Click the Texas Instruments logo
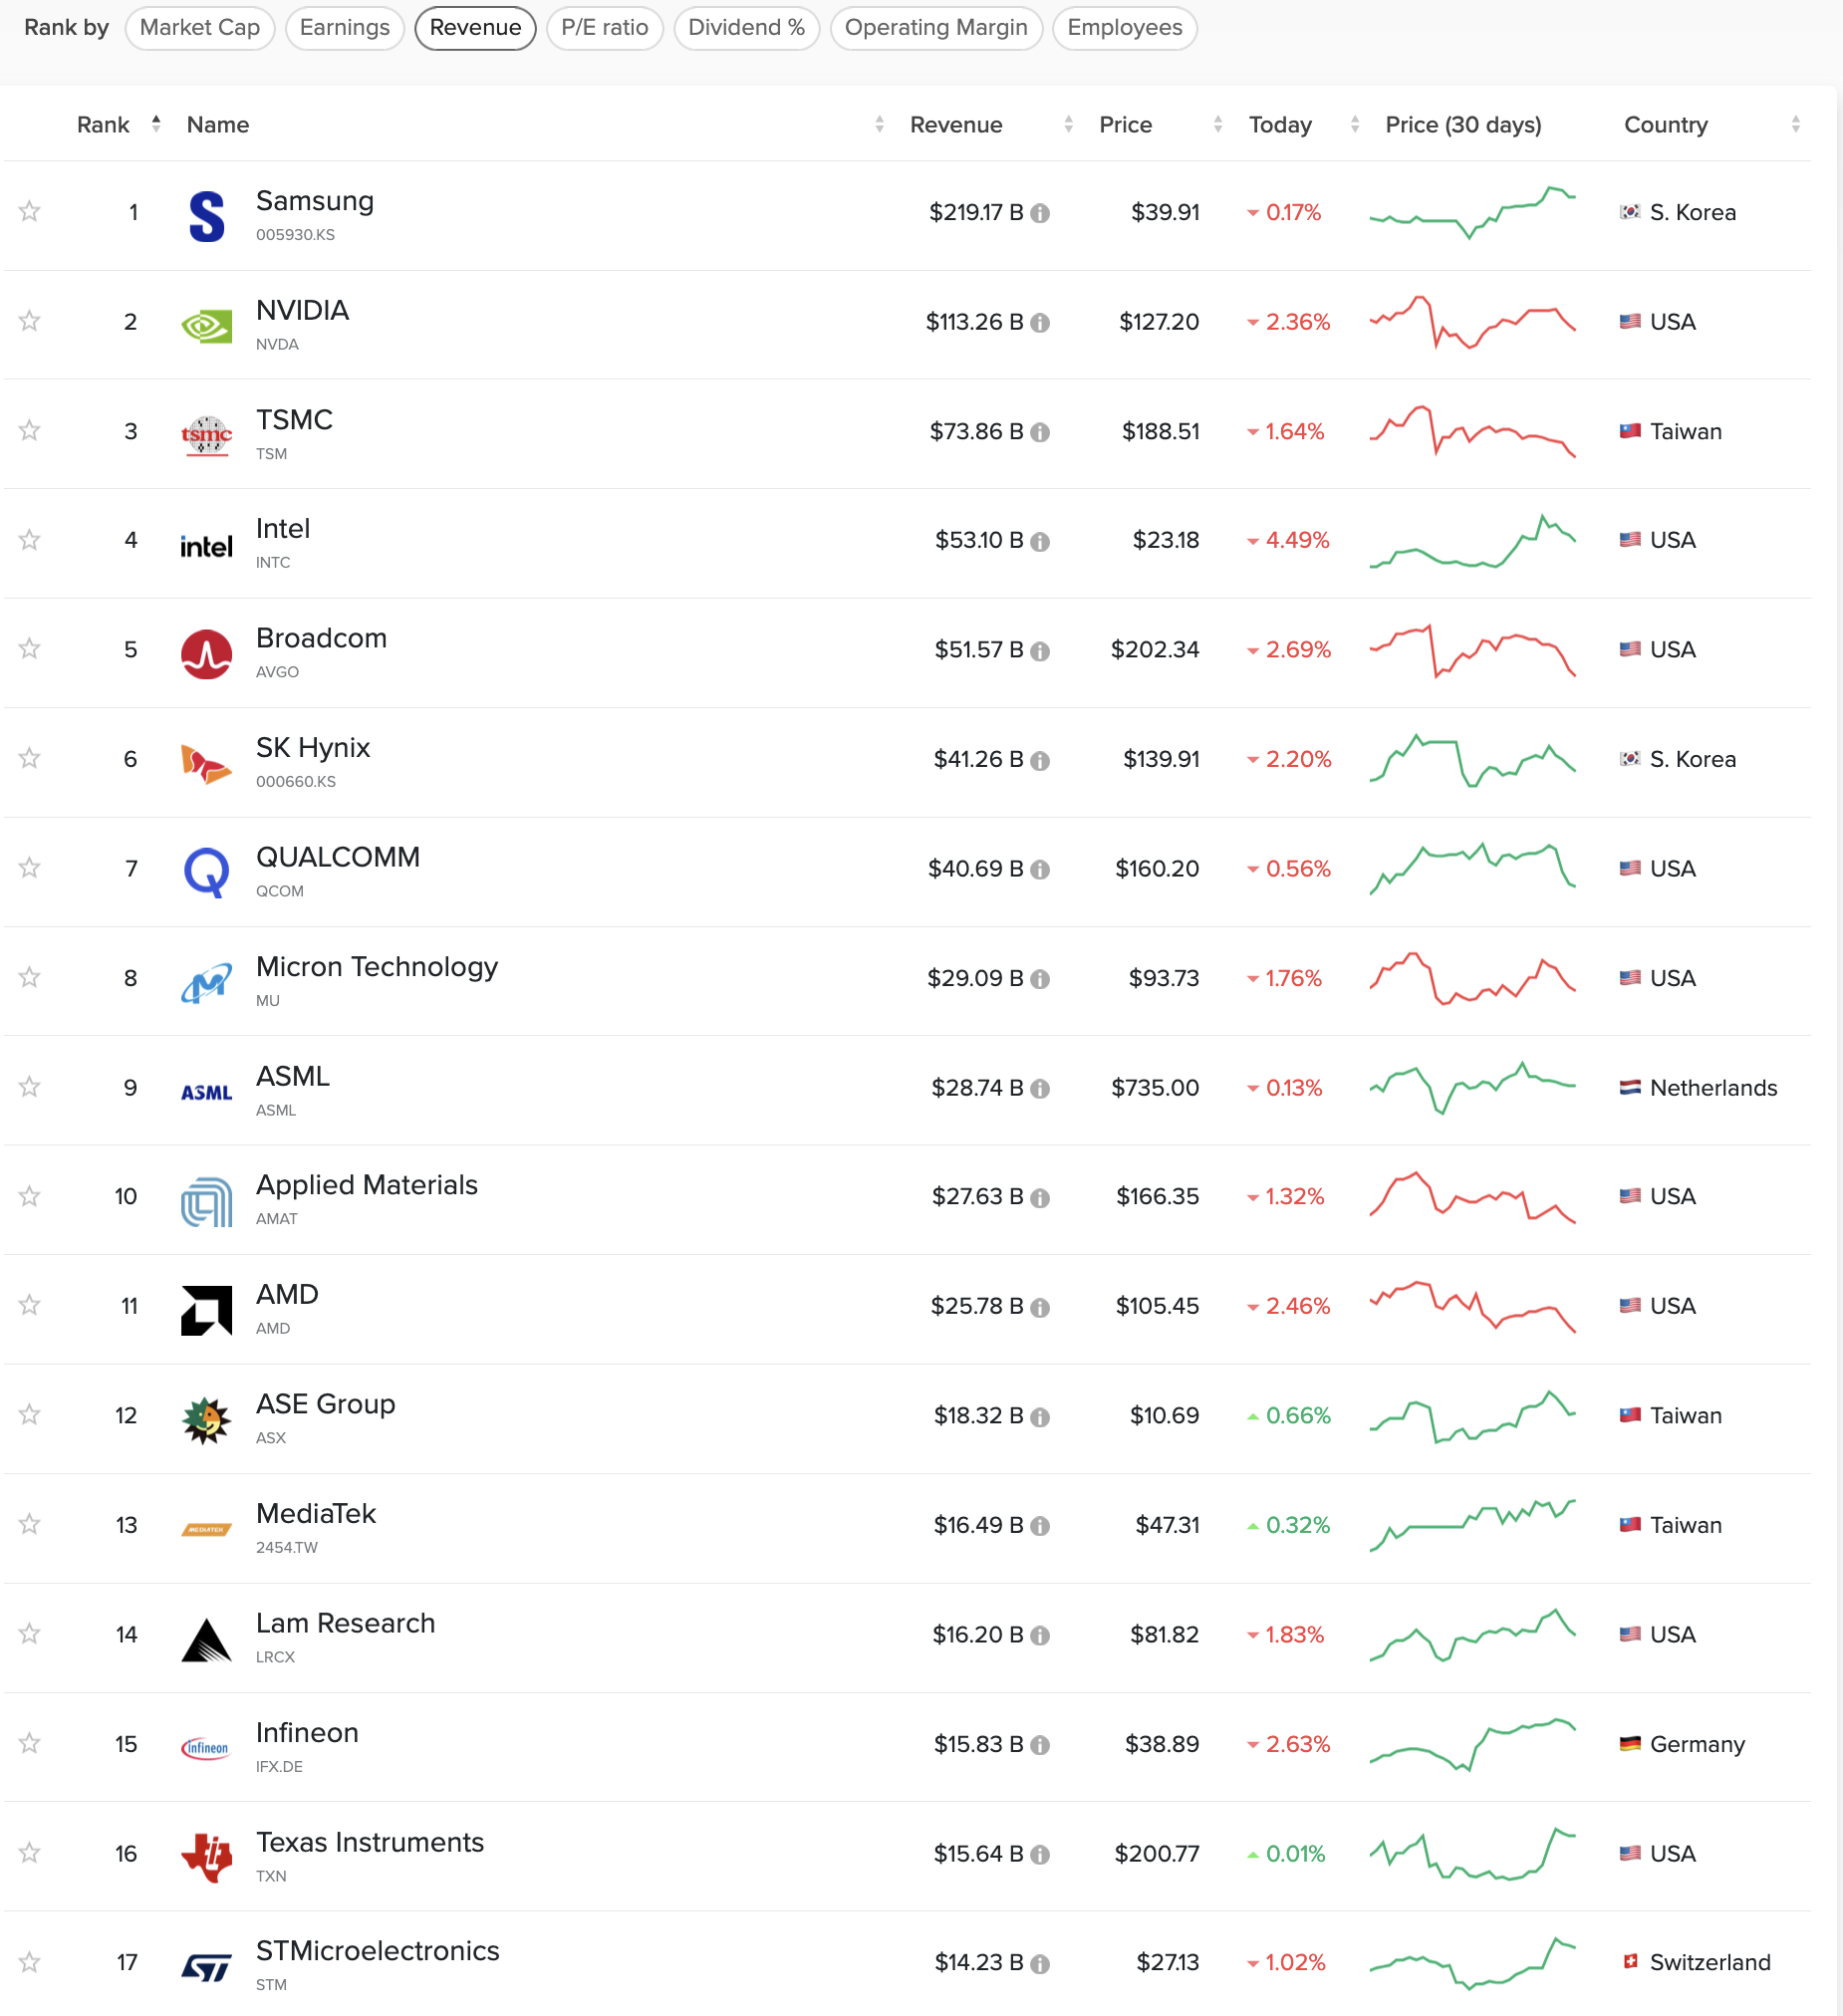 (x=206, y=1858)
